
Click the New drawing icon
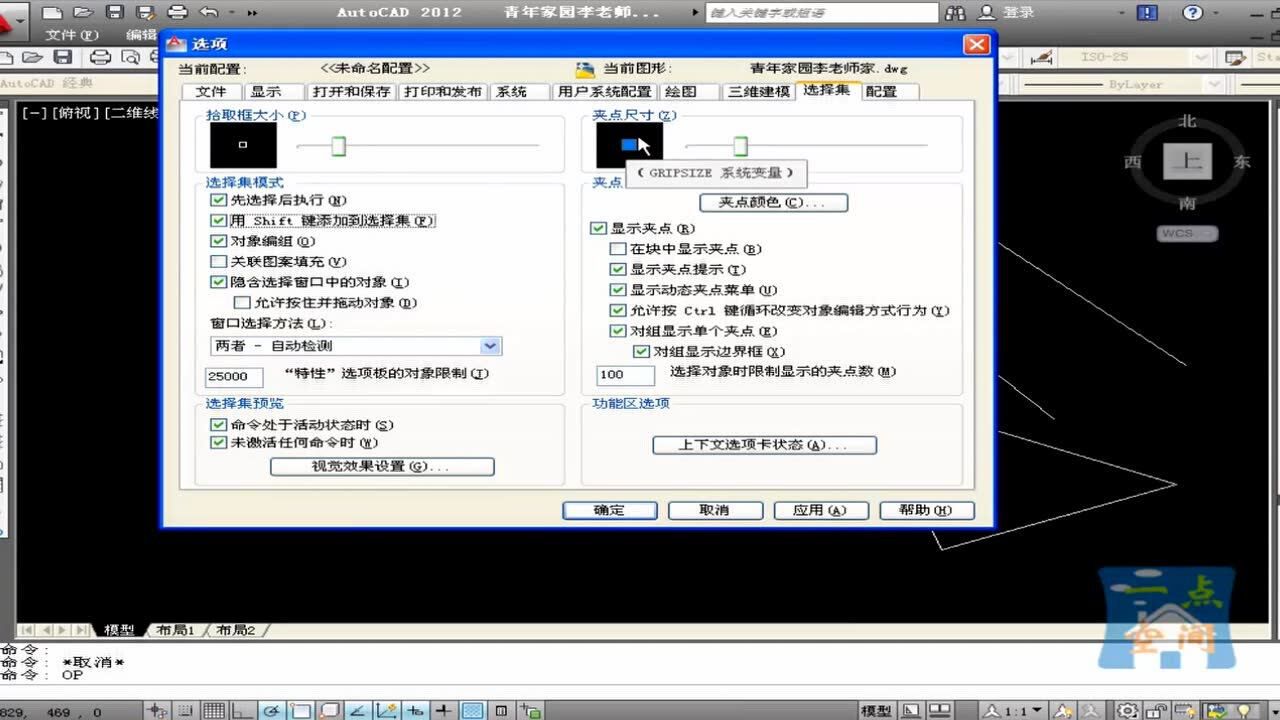click(x=52, y=12)
